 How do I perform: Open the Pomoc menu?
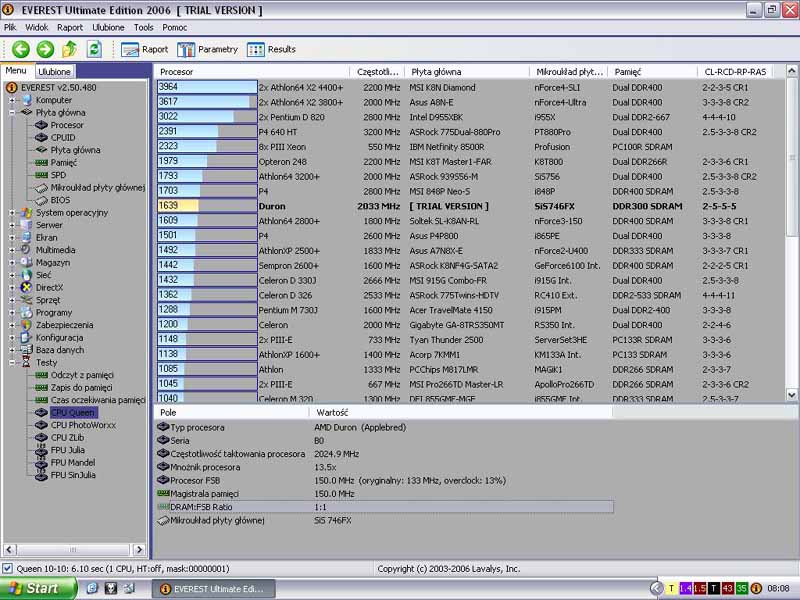point(174,28)
